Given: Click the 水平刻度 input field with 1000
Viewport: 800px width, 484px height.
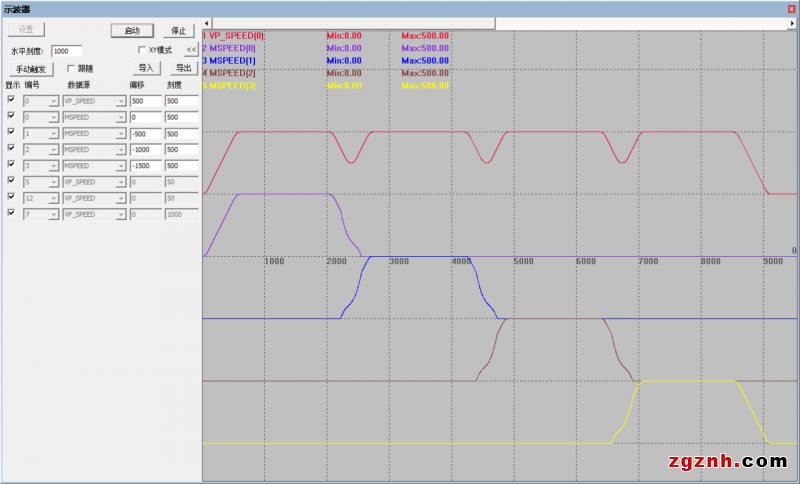Looking at the screenshot, I should point(66,50).
